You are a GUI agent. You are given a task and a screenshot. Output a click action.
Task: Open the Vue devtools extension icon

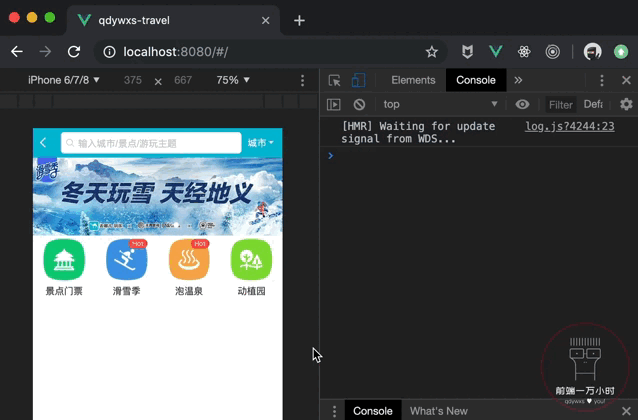pyautogui.click(x=496, y=52)
